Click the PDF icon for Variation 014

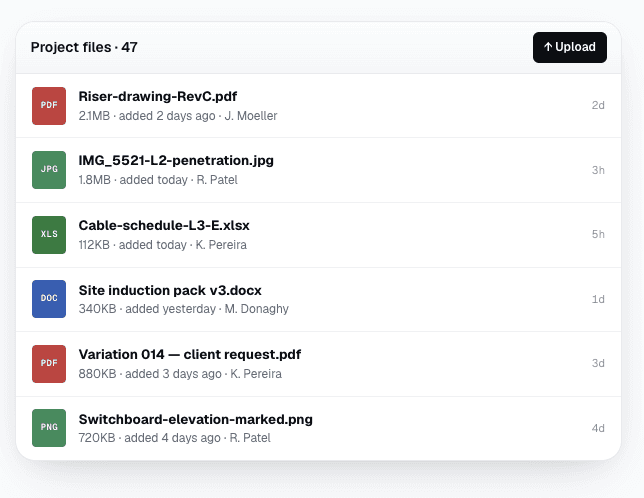[49, 363]
